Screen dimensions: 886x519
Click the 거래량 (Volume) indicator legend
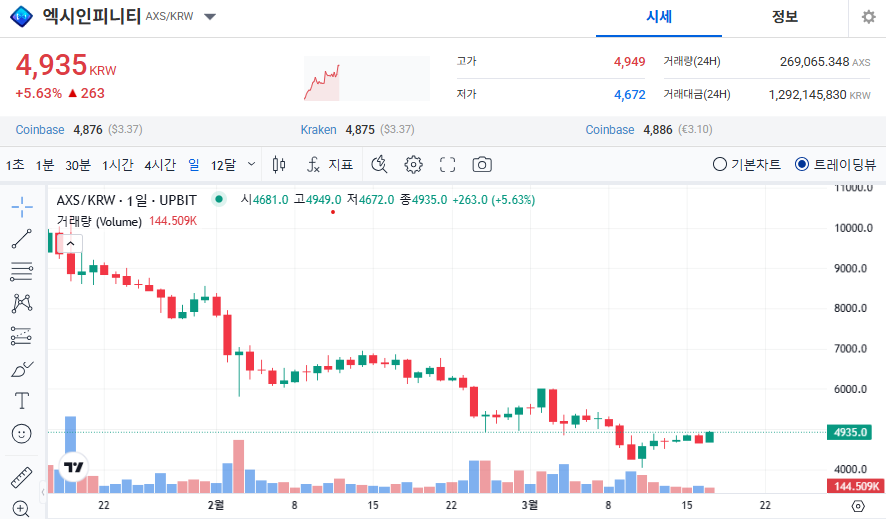99,221
